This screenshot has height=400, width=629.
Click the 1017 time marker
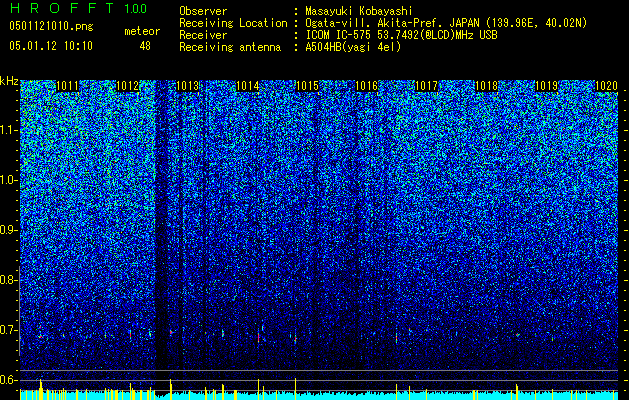pos(427,86)
